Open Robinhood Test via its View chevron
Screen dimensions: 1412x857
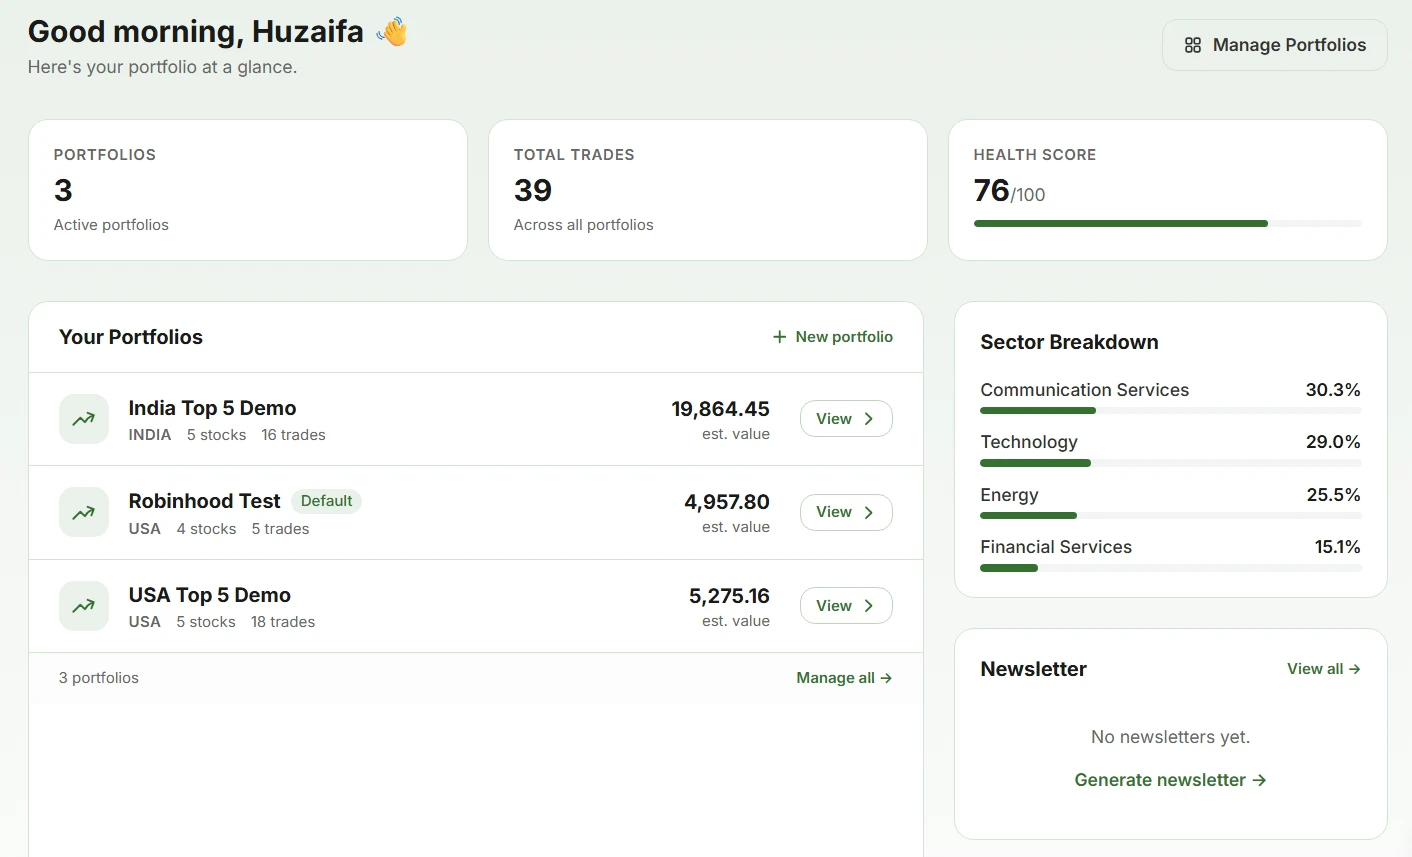[x=869, y=512]
